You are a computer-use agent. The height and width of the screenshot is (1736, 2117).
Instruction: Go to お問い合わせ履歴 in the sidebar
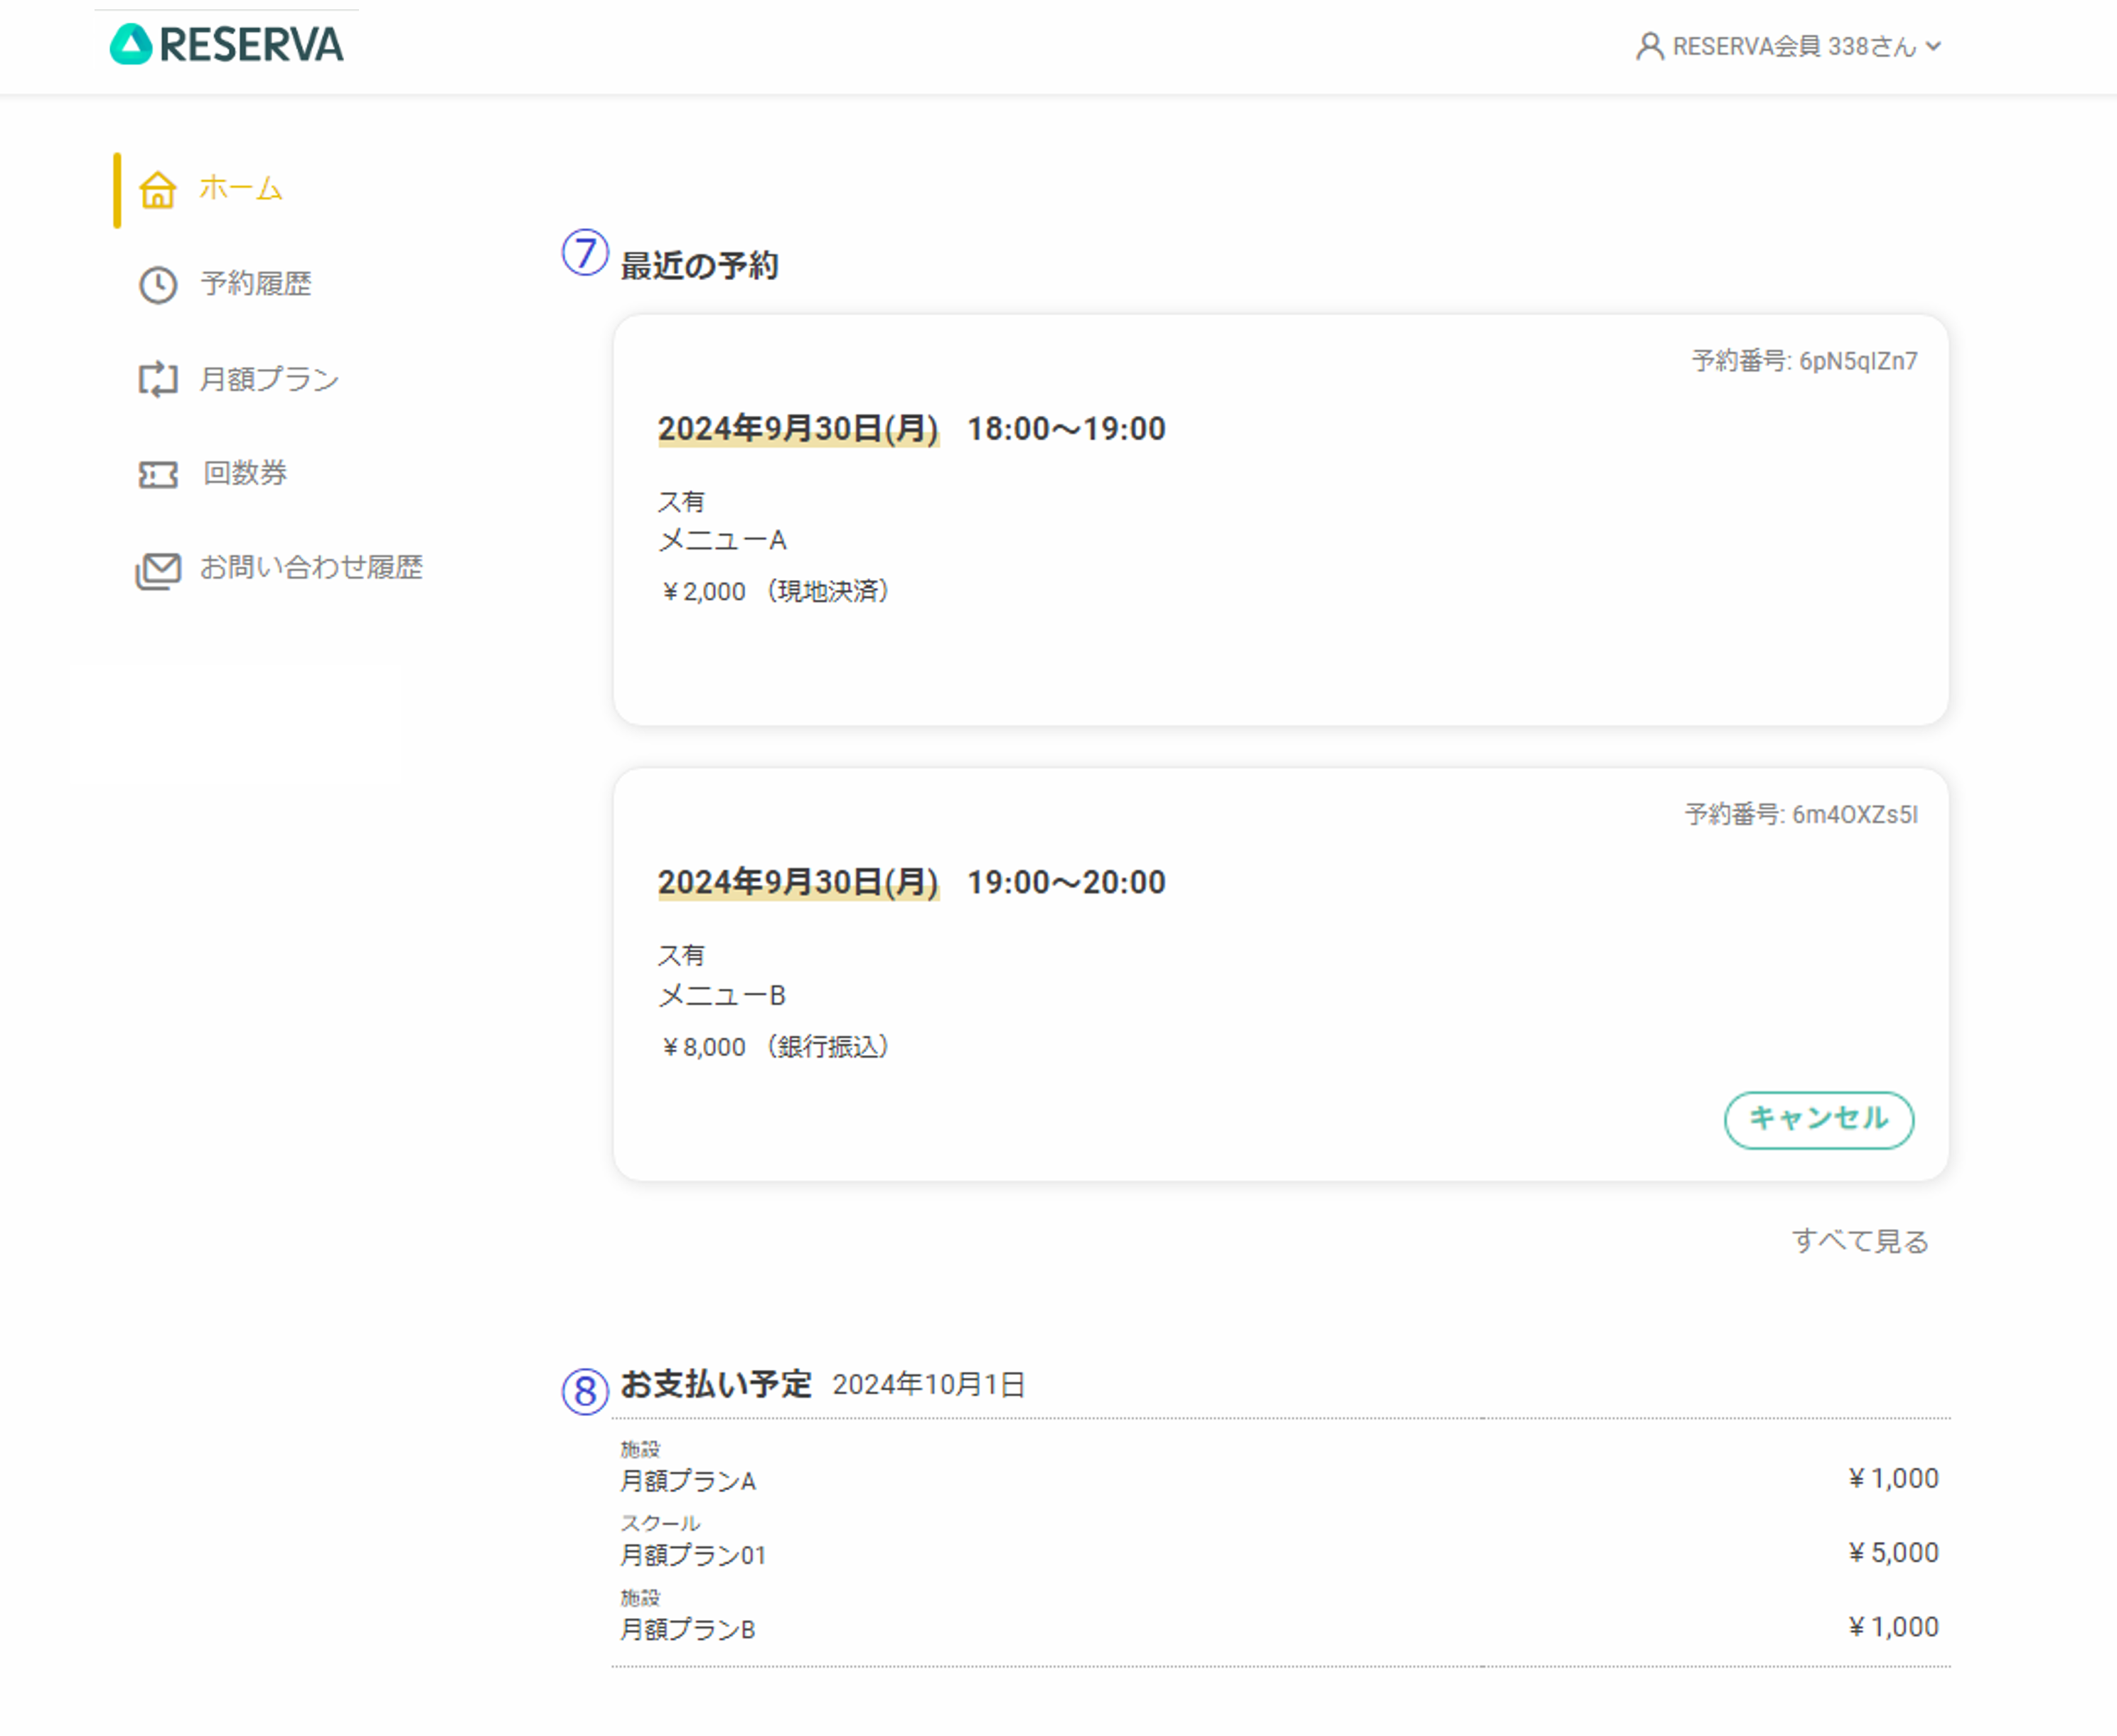tap(311, 568)
